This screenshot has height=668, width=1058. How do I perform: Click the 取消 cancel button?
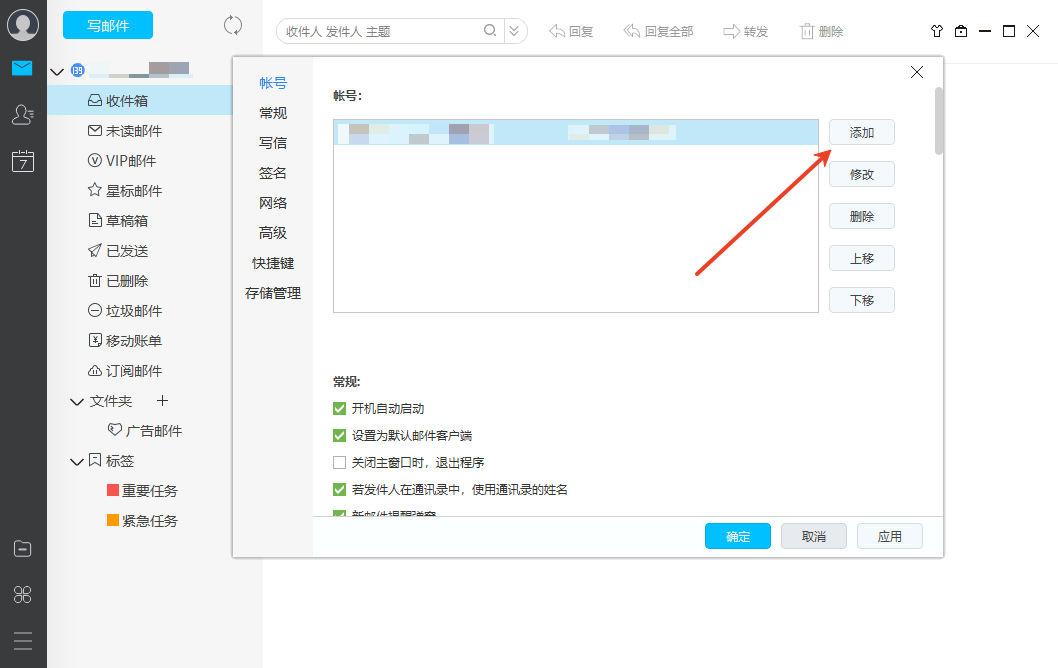pyautogui.click(x=814, y=536)
